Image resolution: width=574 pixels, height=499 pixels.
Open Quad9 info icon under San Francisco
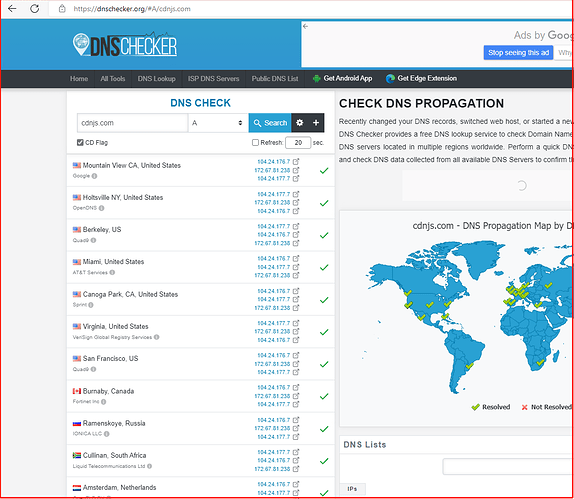pyautogui.click(x=93, y=369)
